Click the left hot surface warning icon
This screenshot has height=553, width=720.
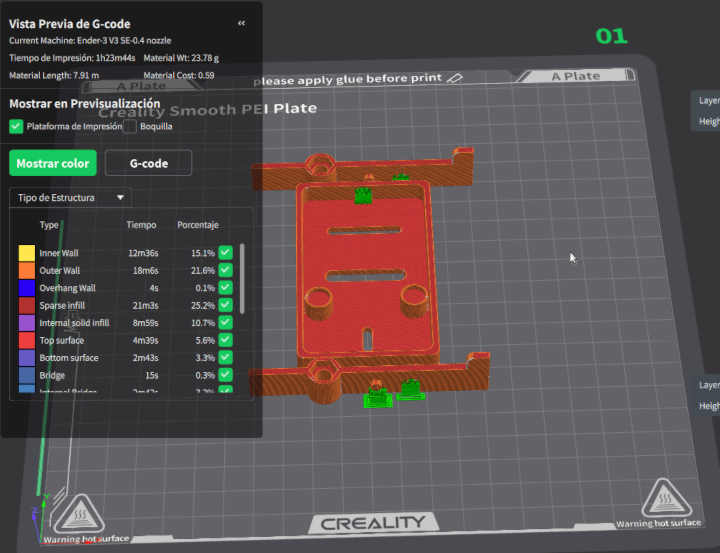(78, 515)
